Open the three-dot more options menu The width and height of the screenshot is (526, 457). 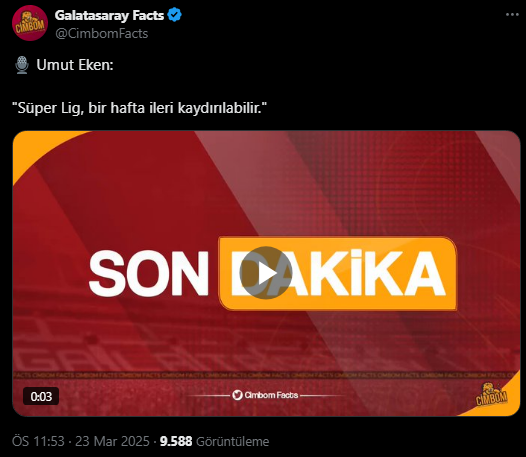[512, 15]
